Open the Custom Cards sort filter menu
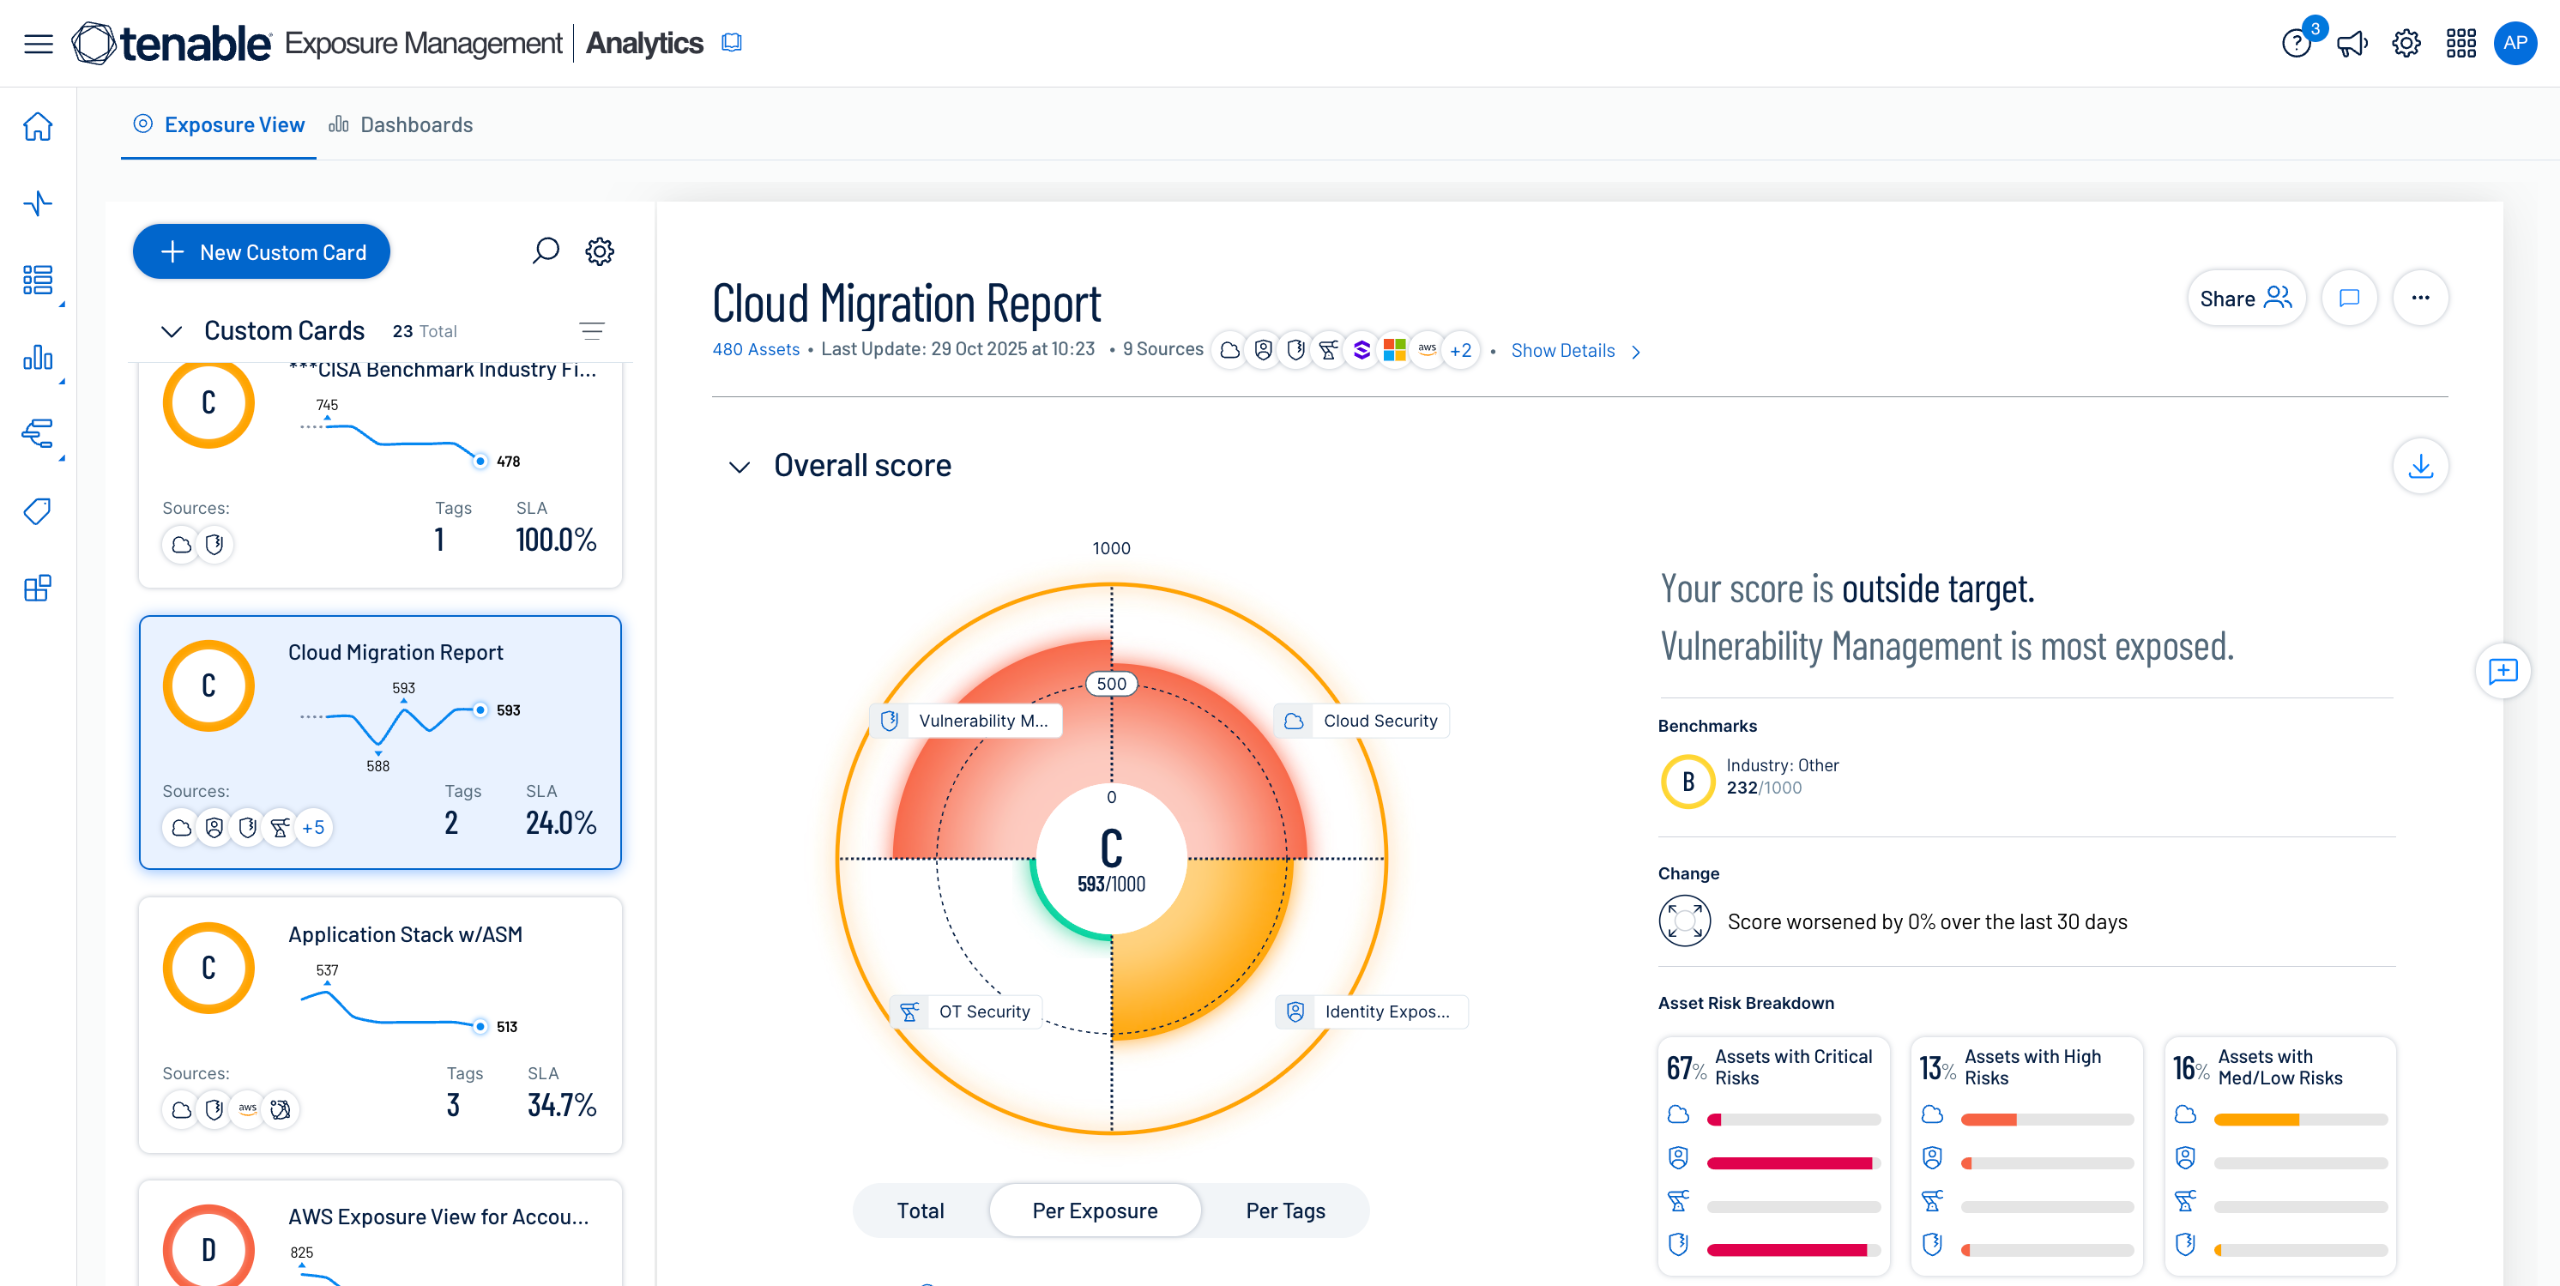The height and width of the screenshot is (1286, 2560). tap(592, 331)
